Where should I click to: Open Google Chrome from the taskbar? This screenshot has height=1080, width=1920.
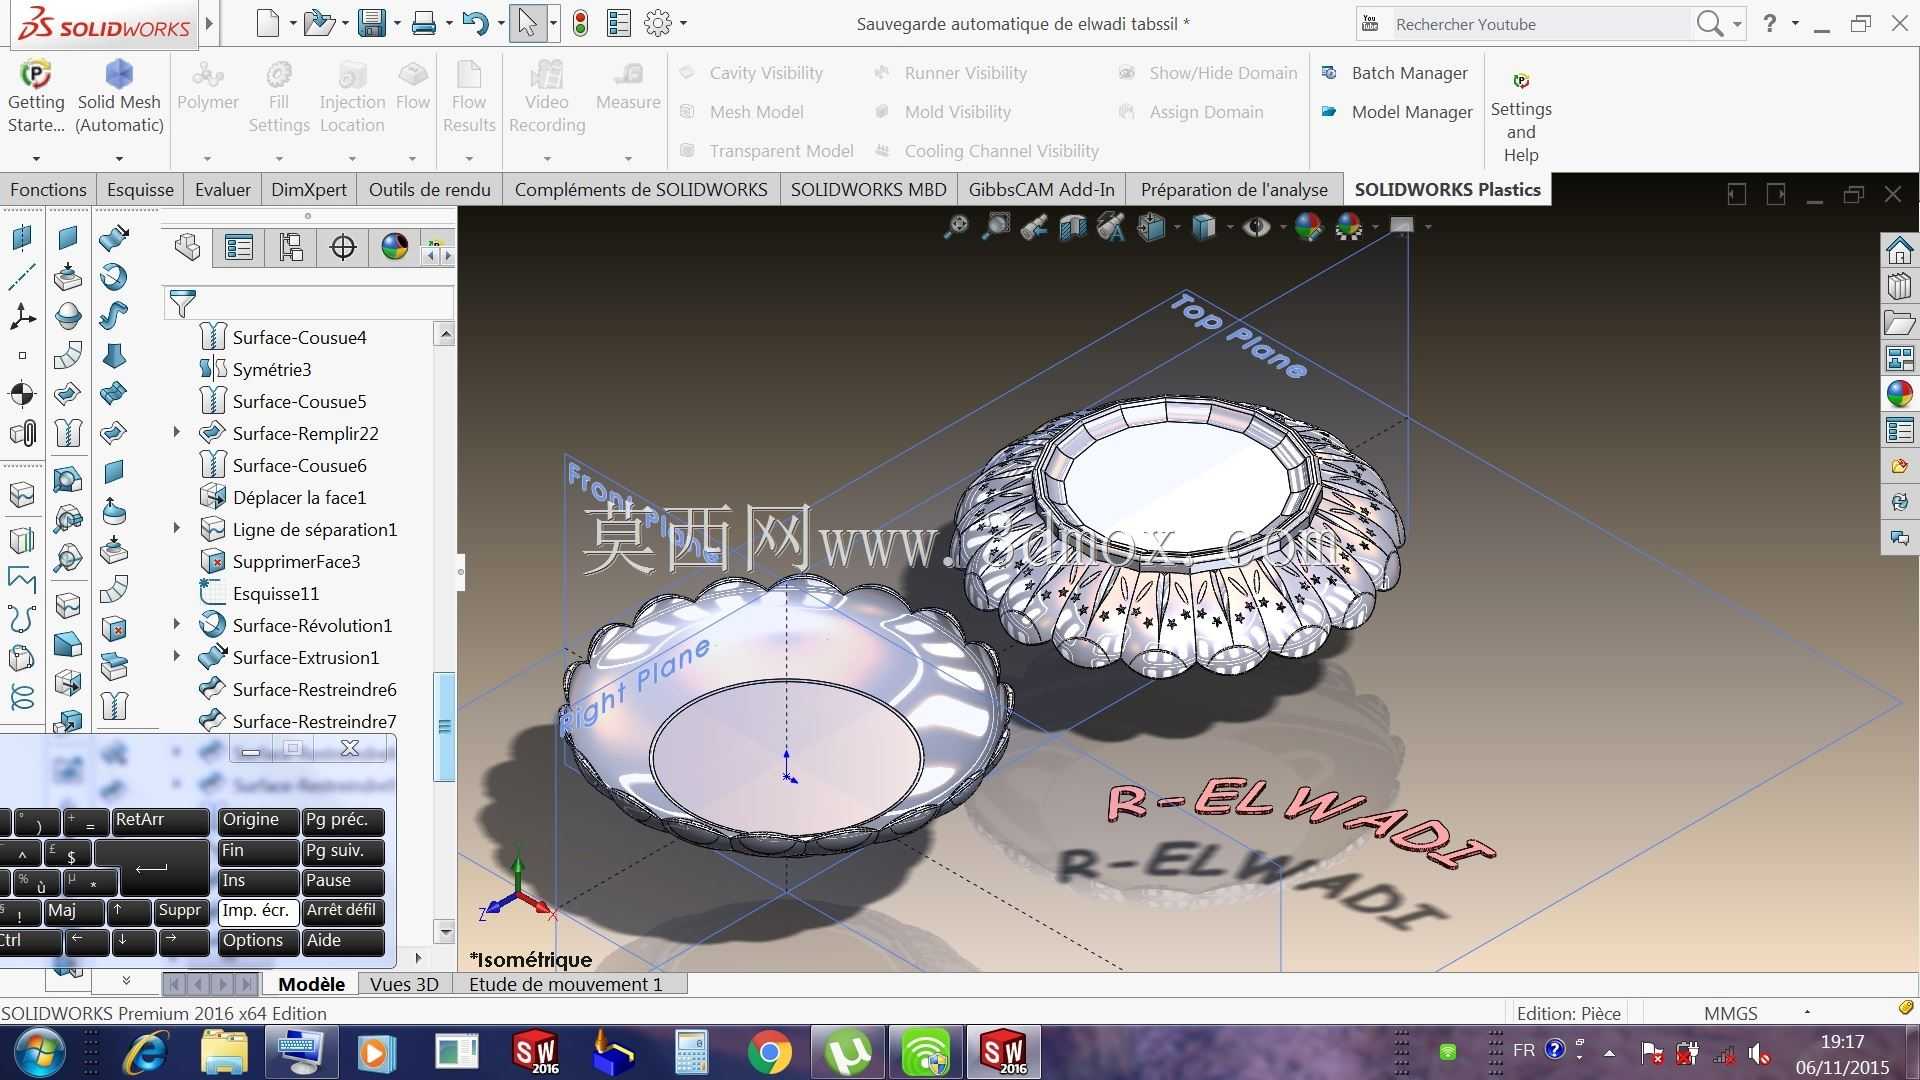pyautogui.click(x=769, y=1052)
